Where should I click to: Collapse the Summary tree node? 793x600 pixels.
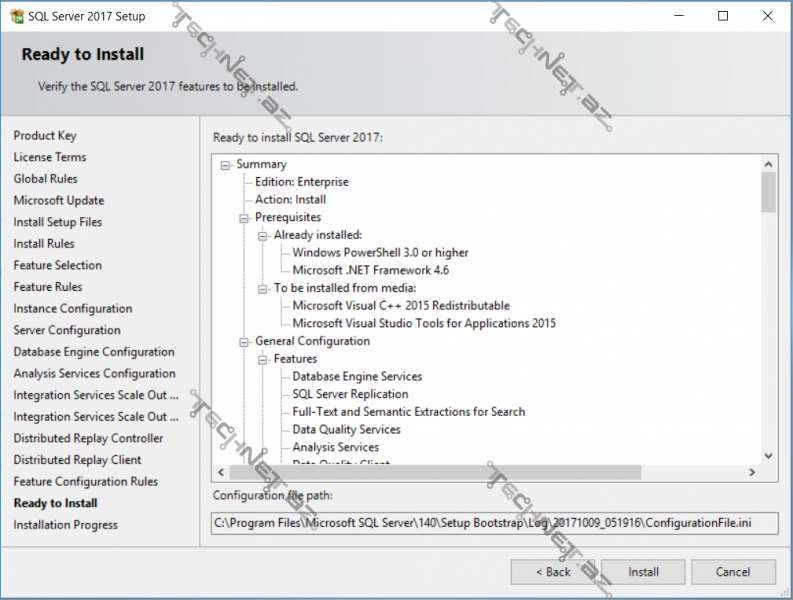coord(226,165)
